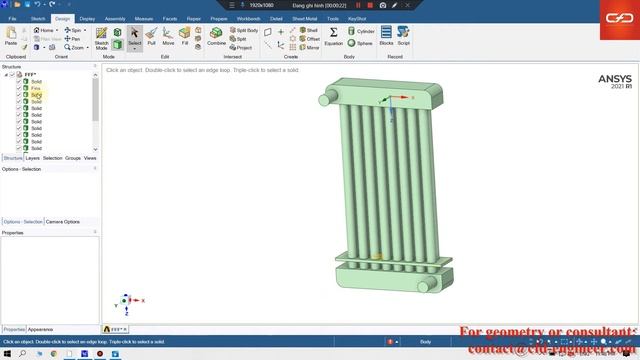This screenshot has width=640, height=360.
Task: Click the Redo icon in title bar
Action: coord(52,4)
